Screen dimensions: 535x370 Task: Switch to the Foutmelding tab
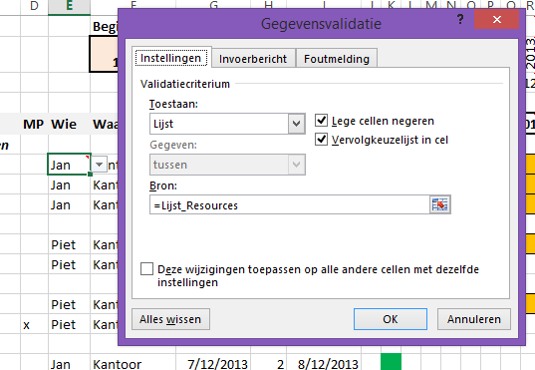tap(337, 59)
